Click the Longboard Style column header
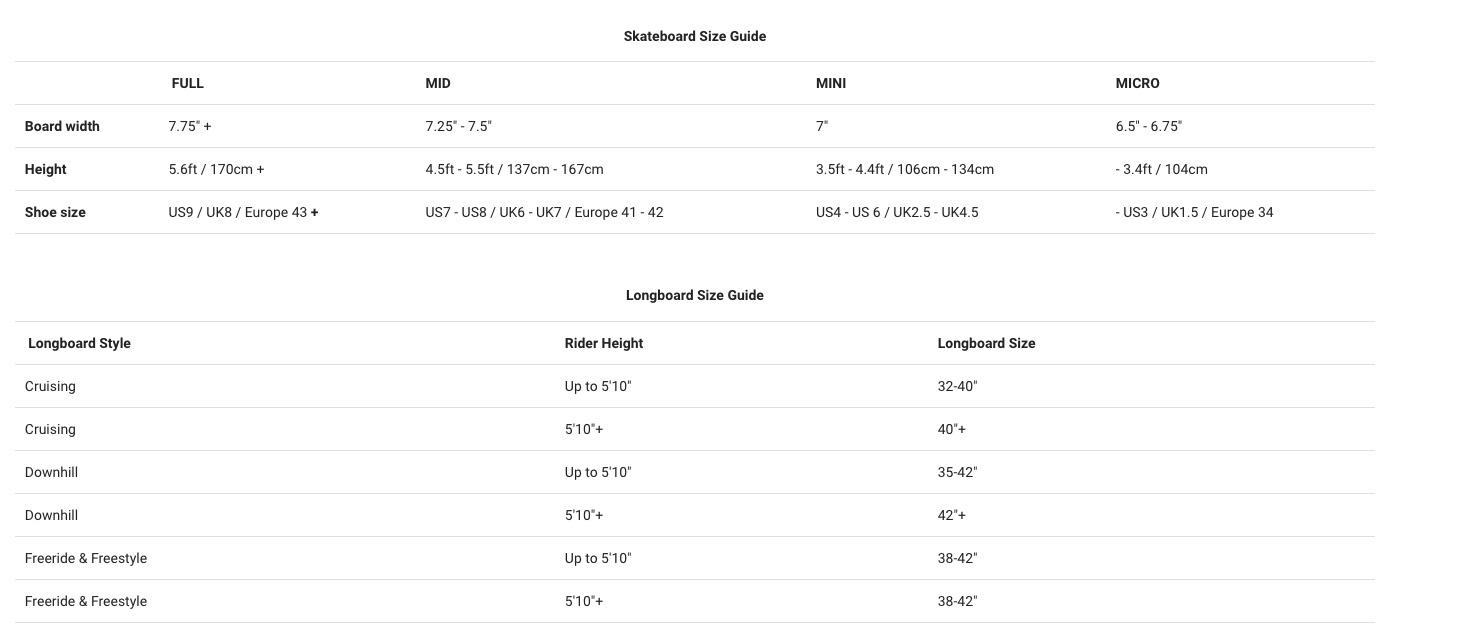1477x641 pixels. pos(79,343)
